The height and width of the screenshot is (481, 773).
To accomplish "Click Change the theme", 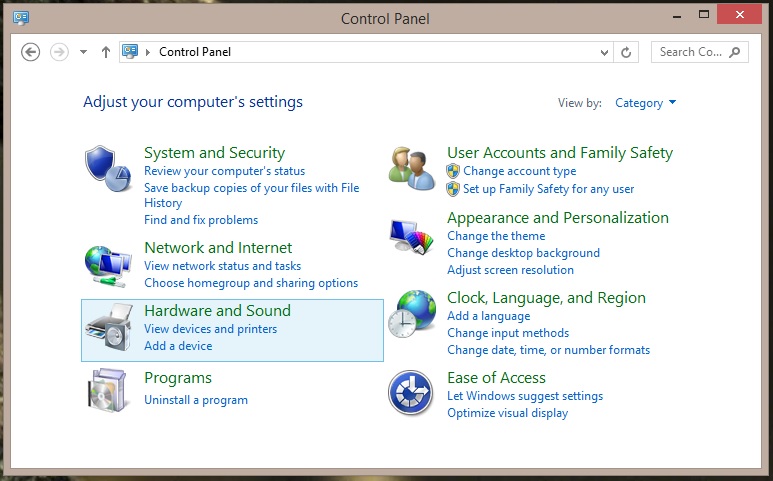I will click(496, 236).
